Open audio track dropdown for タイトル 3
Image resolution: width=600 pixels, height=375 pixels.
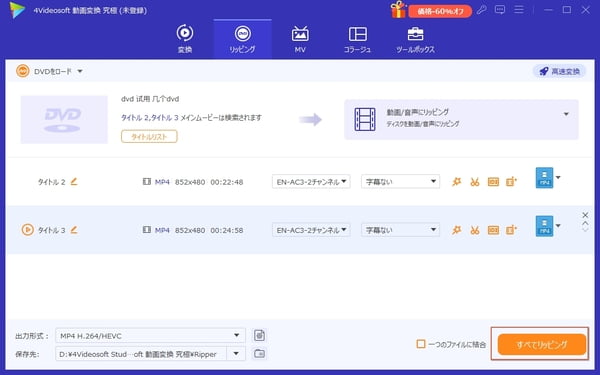[x=311, y=230]
